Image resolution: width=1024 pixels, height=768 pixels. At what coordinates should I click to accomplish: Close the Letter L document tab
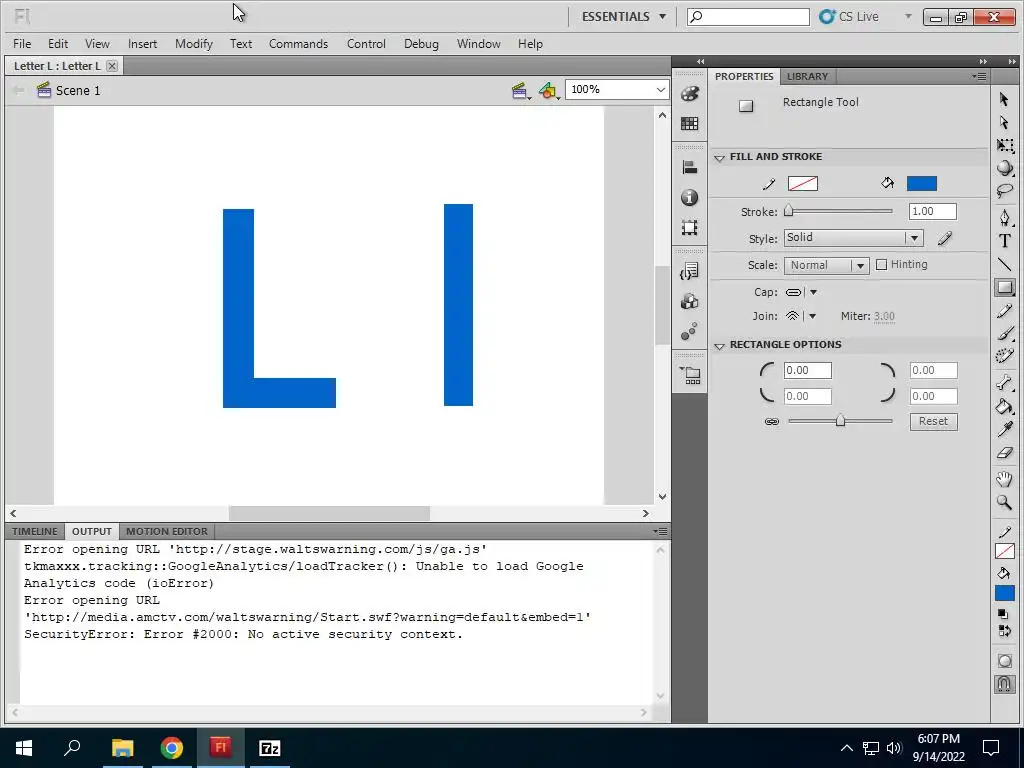(112, 66)
